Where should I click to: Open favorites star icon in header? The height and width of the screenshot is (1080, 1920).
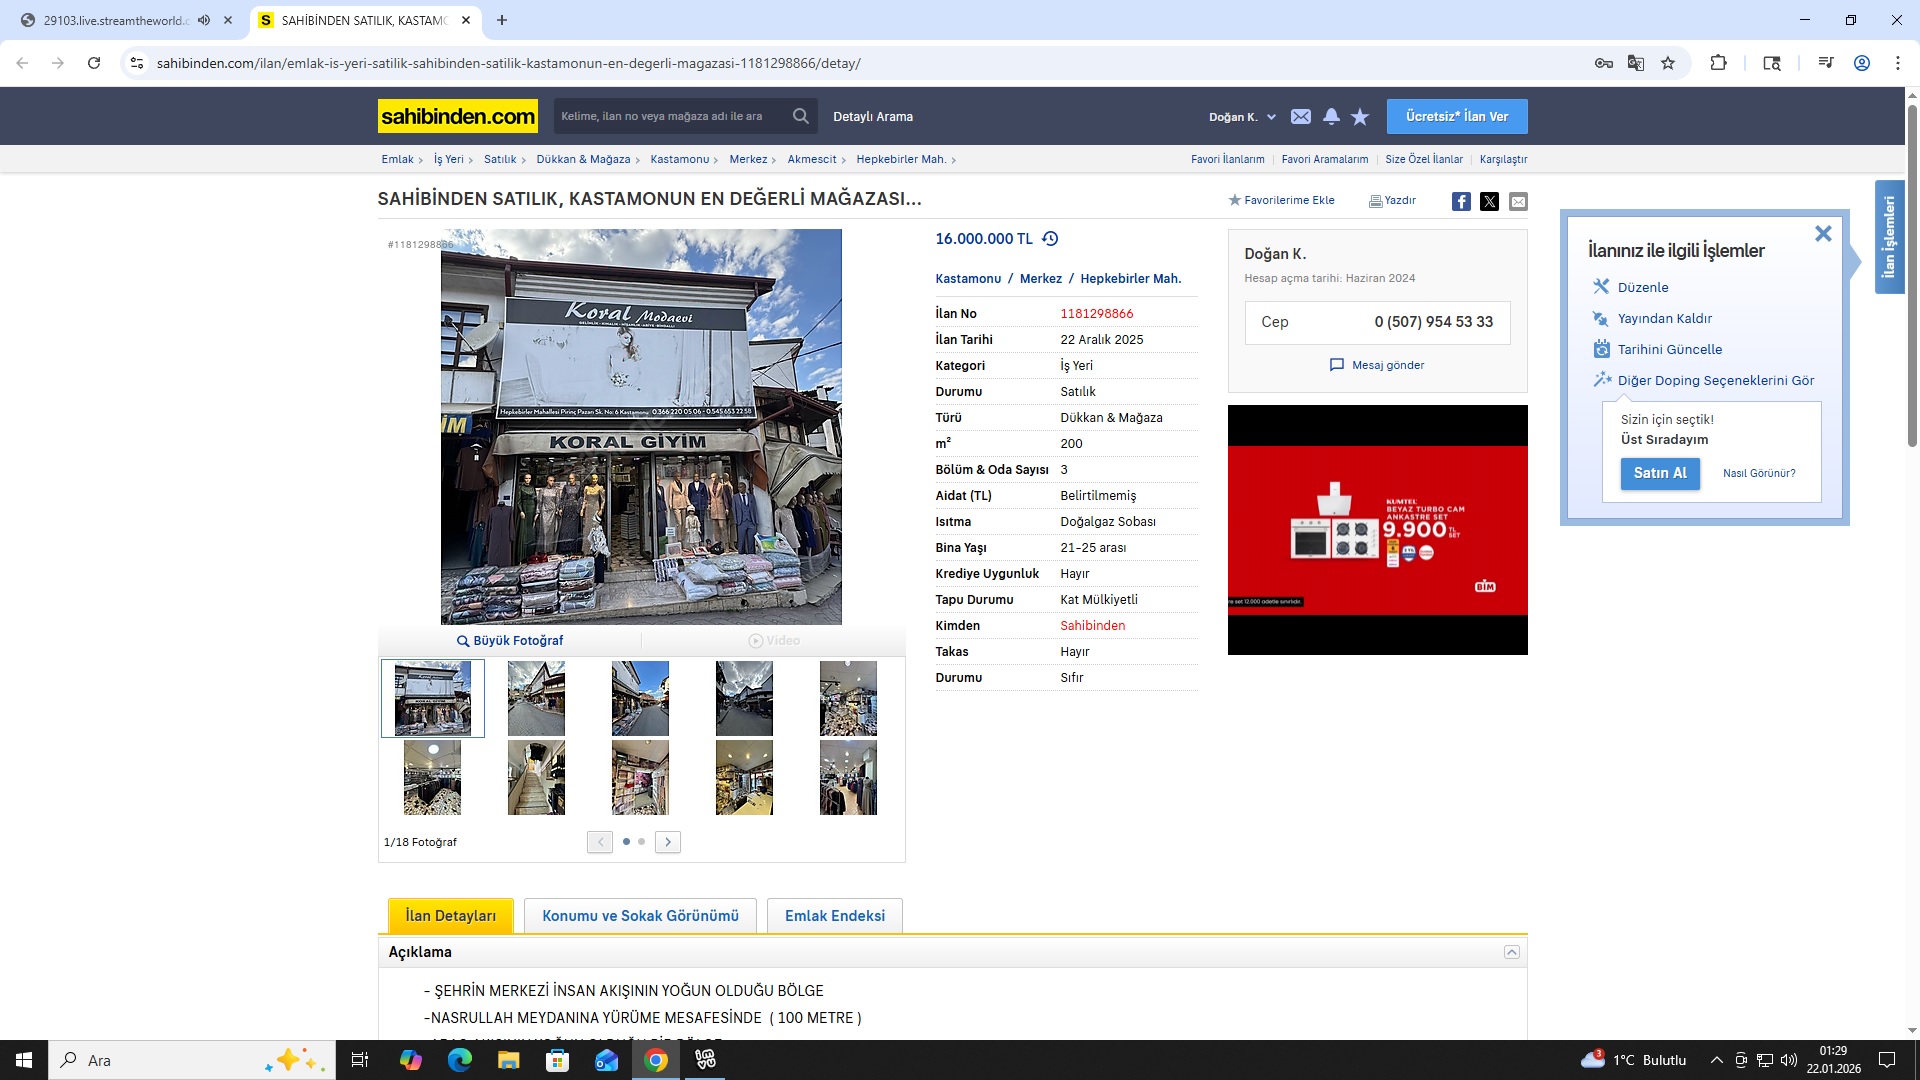[x=1360, y=117]
